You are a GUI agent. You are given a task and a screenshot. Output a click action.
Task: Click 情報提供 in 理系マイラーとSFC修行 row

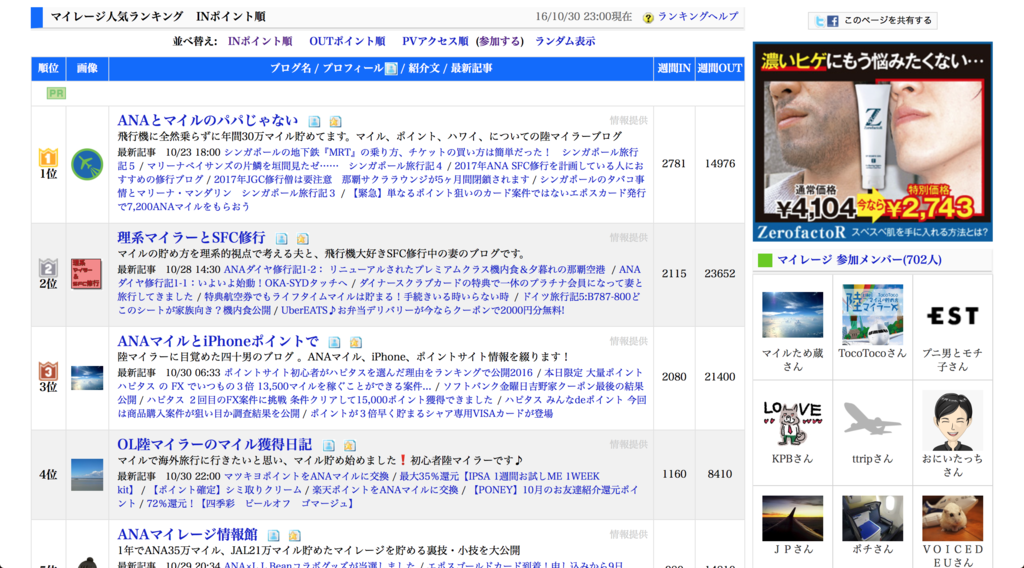[x=628, y=238]
